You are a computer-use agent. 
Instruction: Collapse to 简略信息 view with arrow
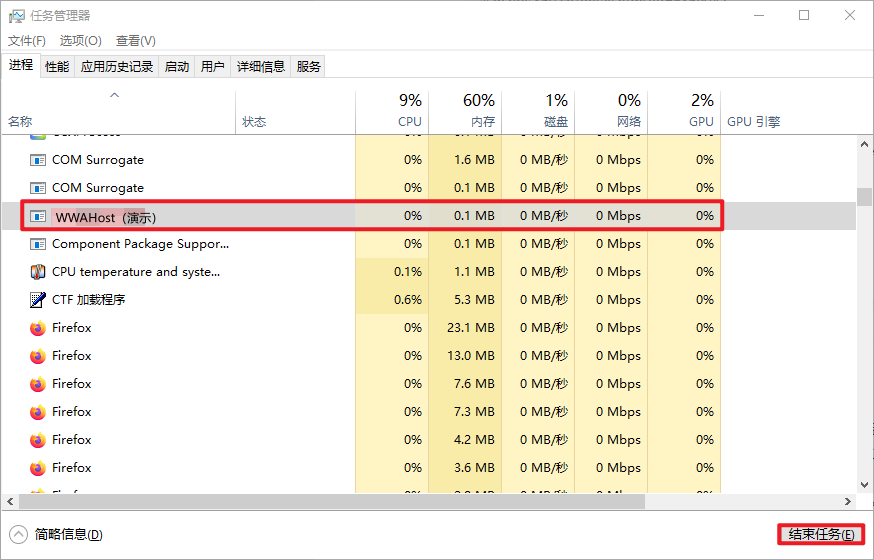[x=19, y=535]
